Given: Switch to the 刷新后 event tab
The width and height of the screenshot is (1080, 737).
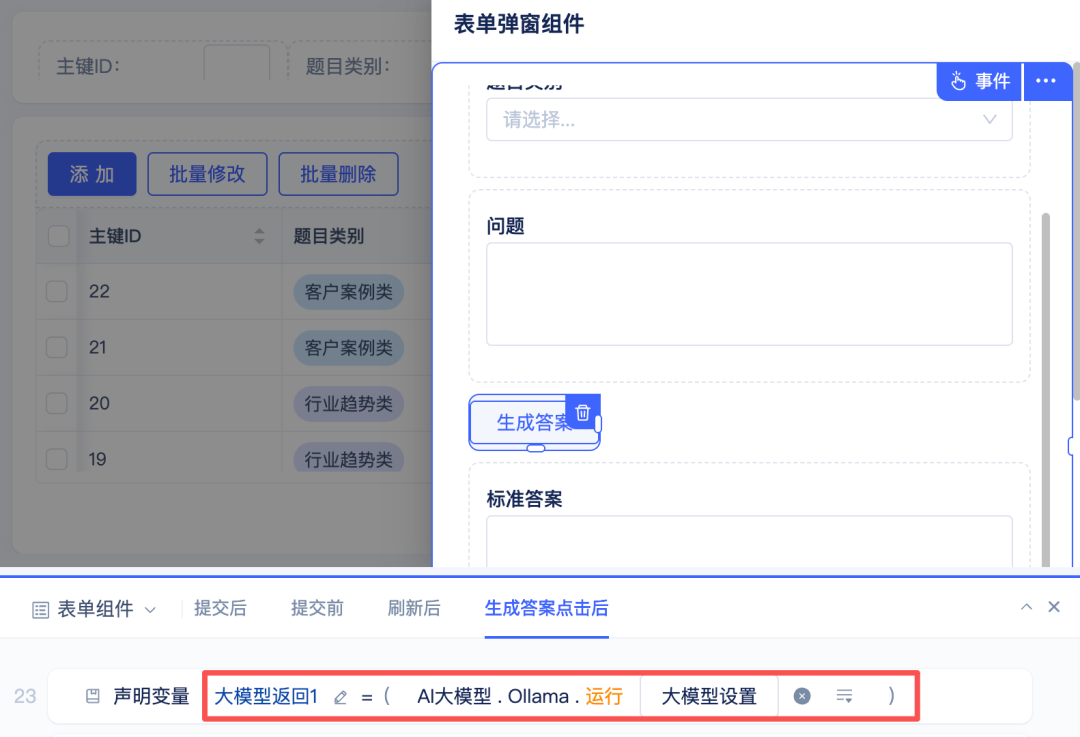Looking at the screenshot, I should click(x=414, y=608).
